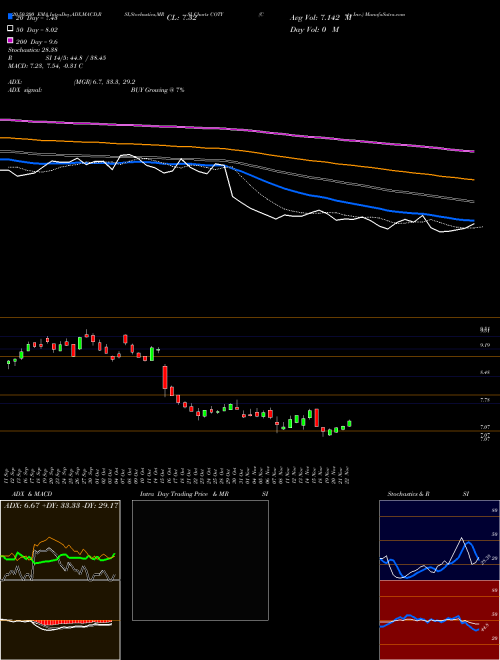Viewport: 500px width, 660px height.
Task: Click the 'BUY Growing @ 7%' signal text
Action: pos(157,90)
